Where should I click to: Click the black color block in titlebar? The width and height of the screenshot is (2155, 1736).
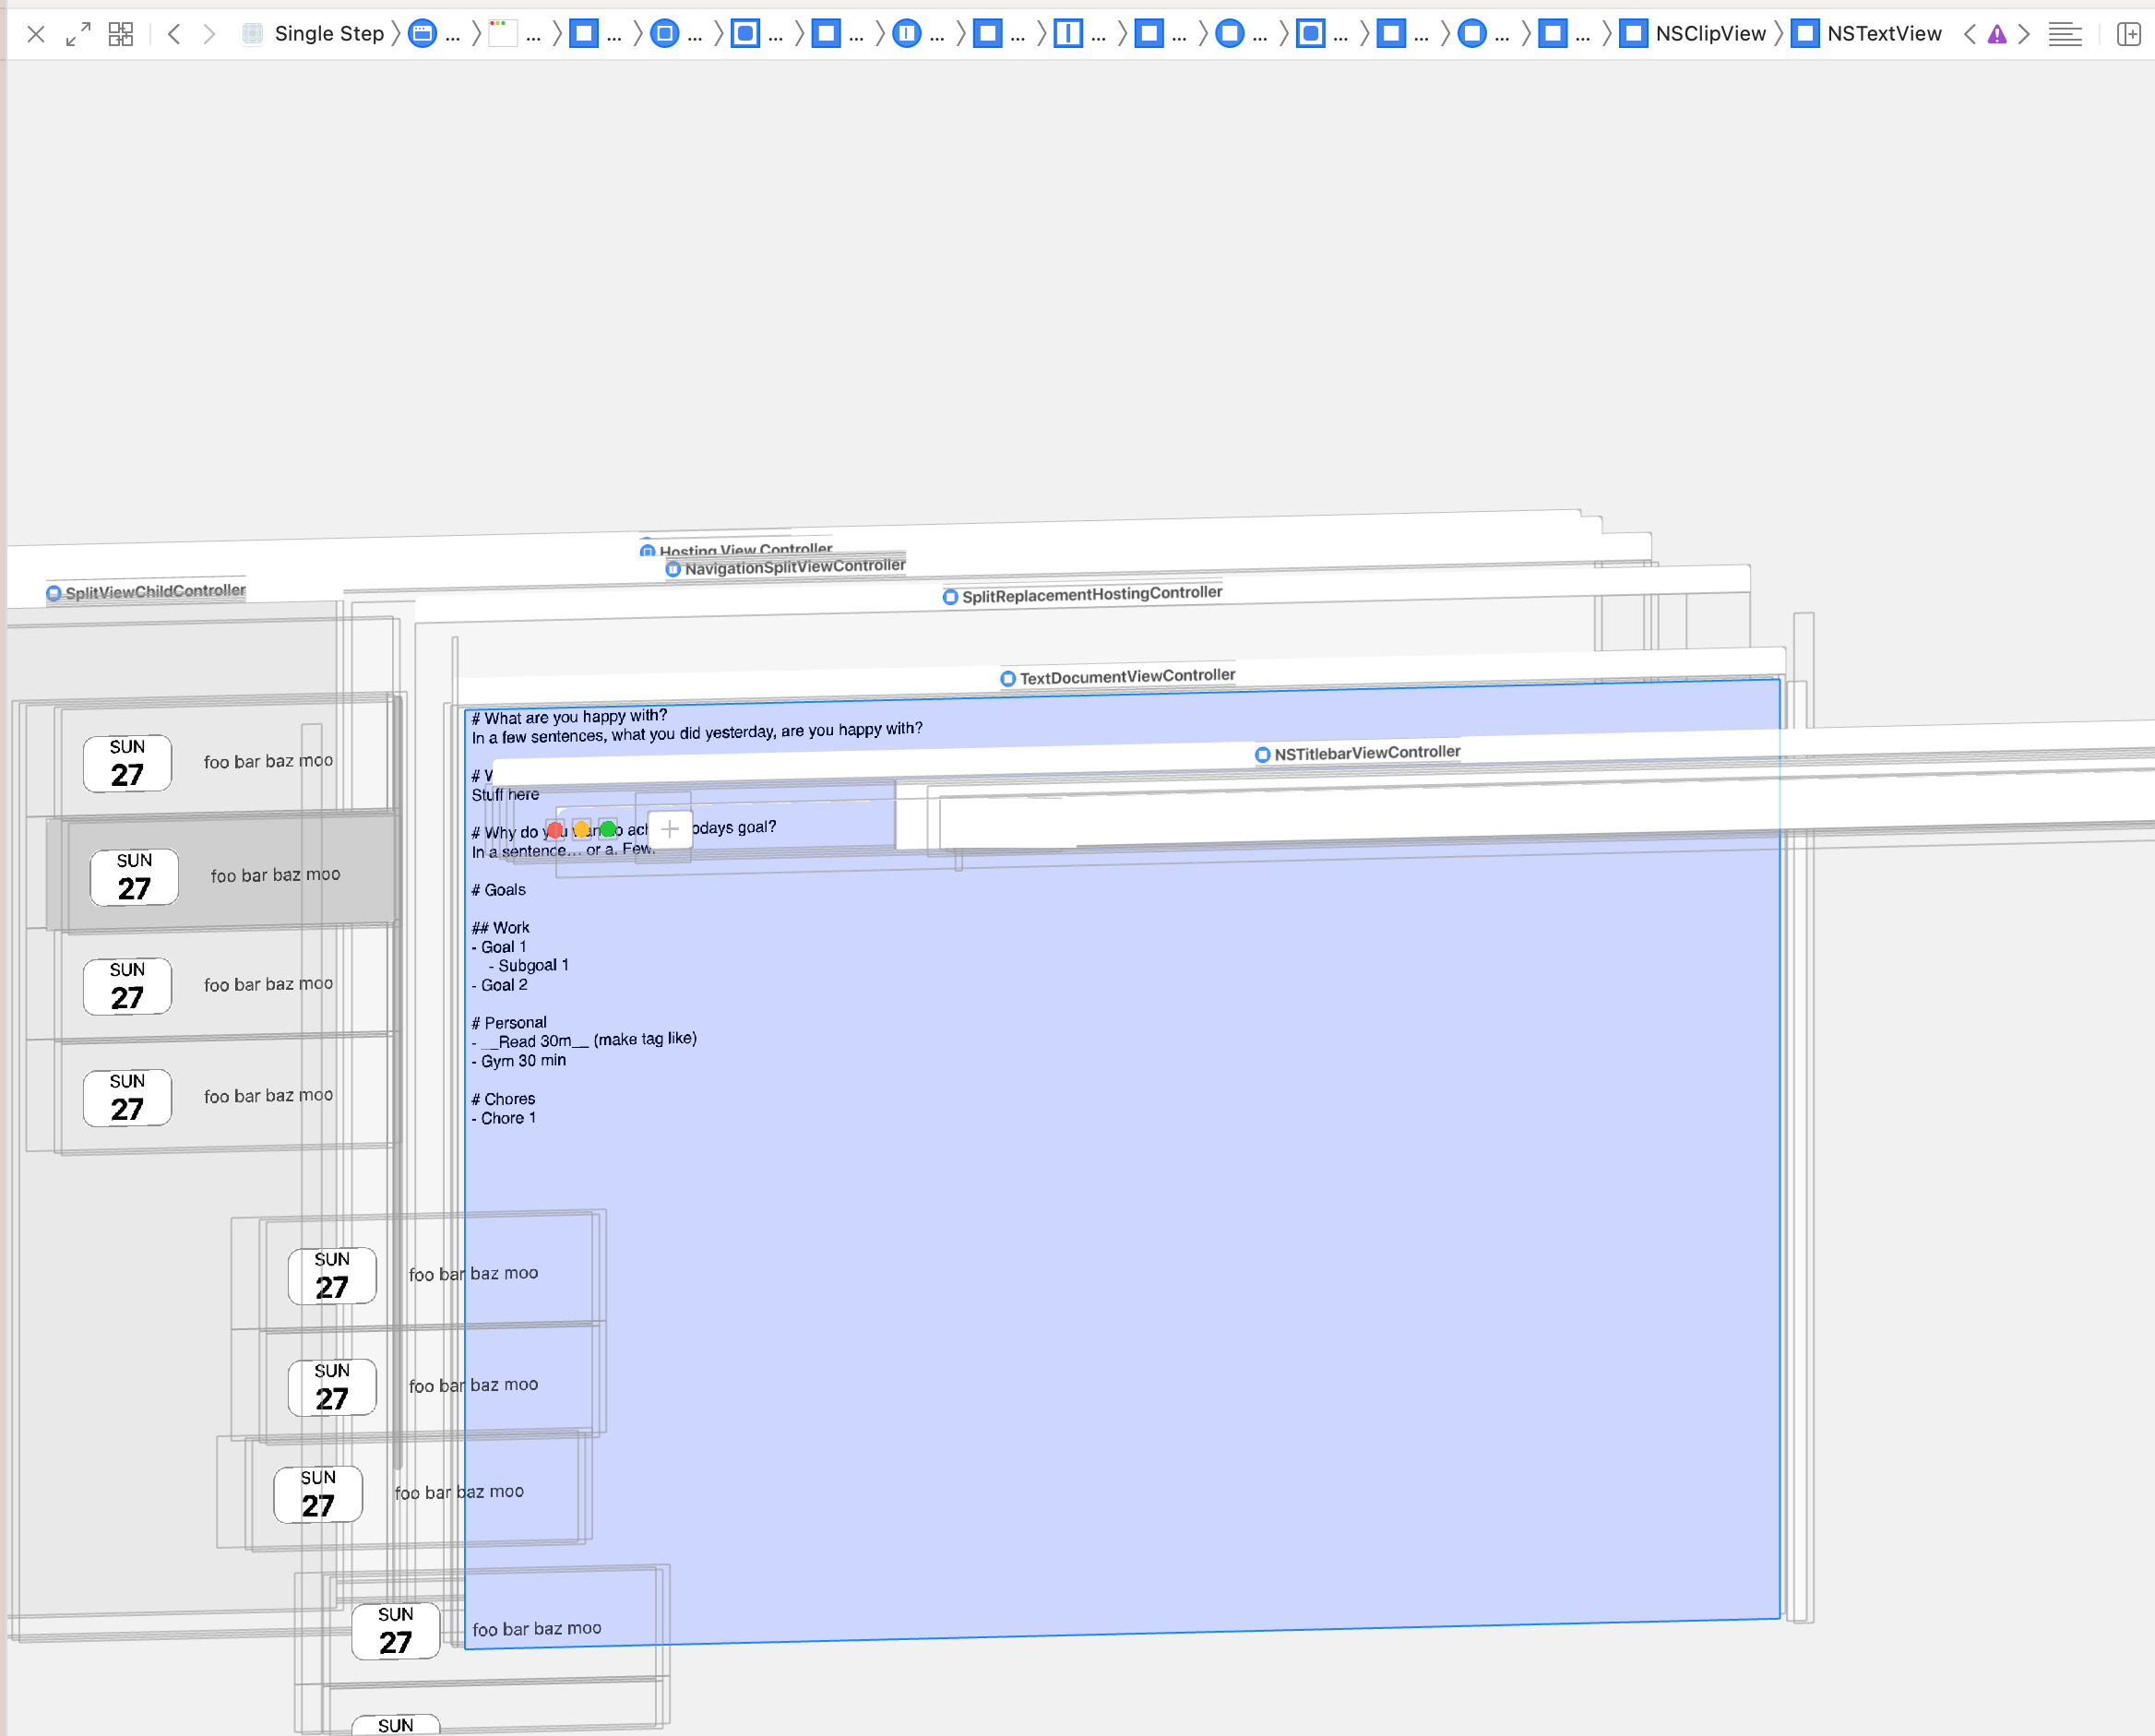pyautogui.click(x=1008, y=823)
